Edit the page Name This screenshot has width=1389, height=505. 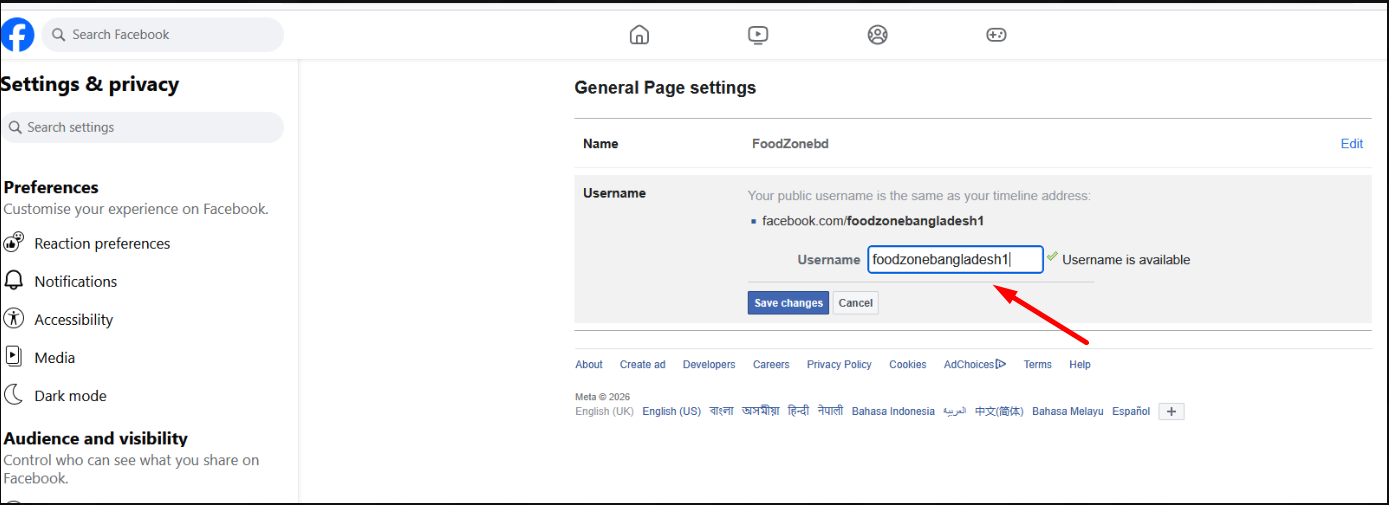point(1352,144)
